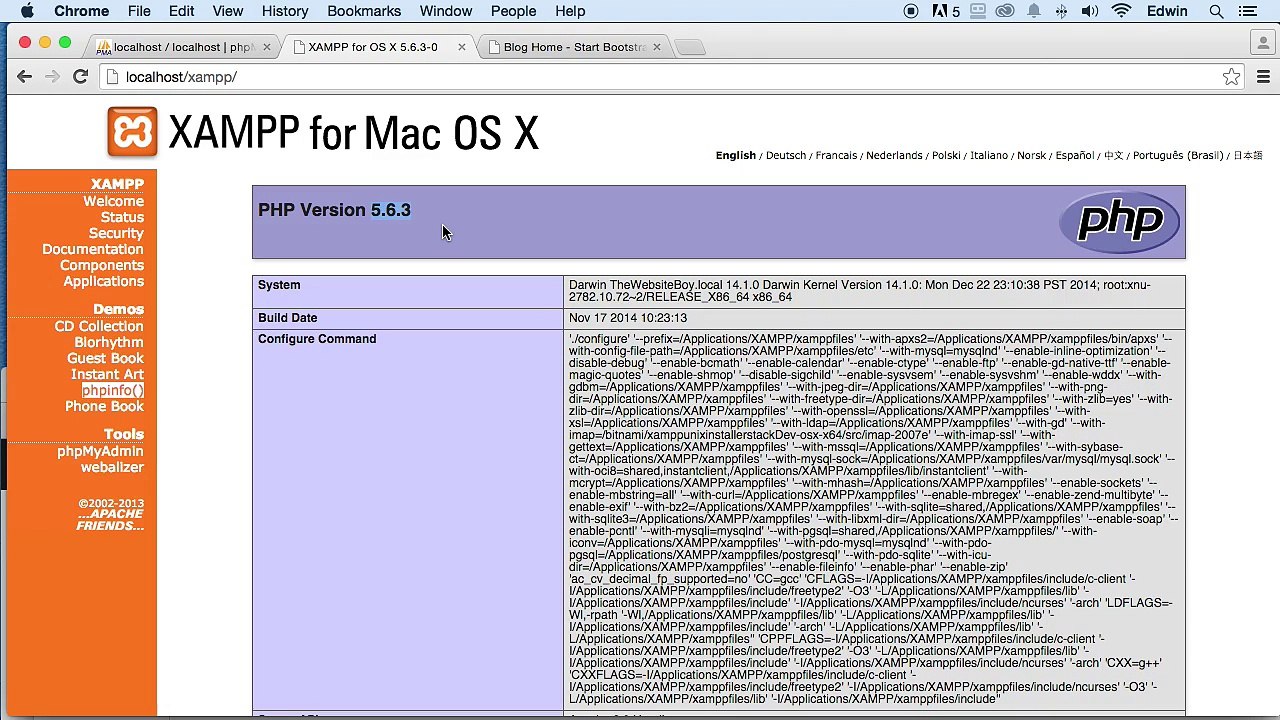Click the XAMPP orange logo
The height and width of the screenshot is (720, 1280).
click(x=132, y=132)
